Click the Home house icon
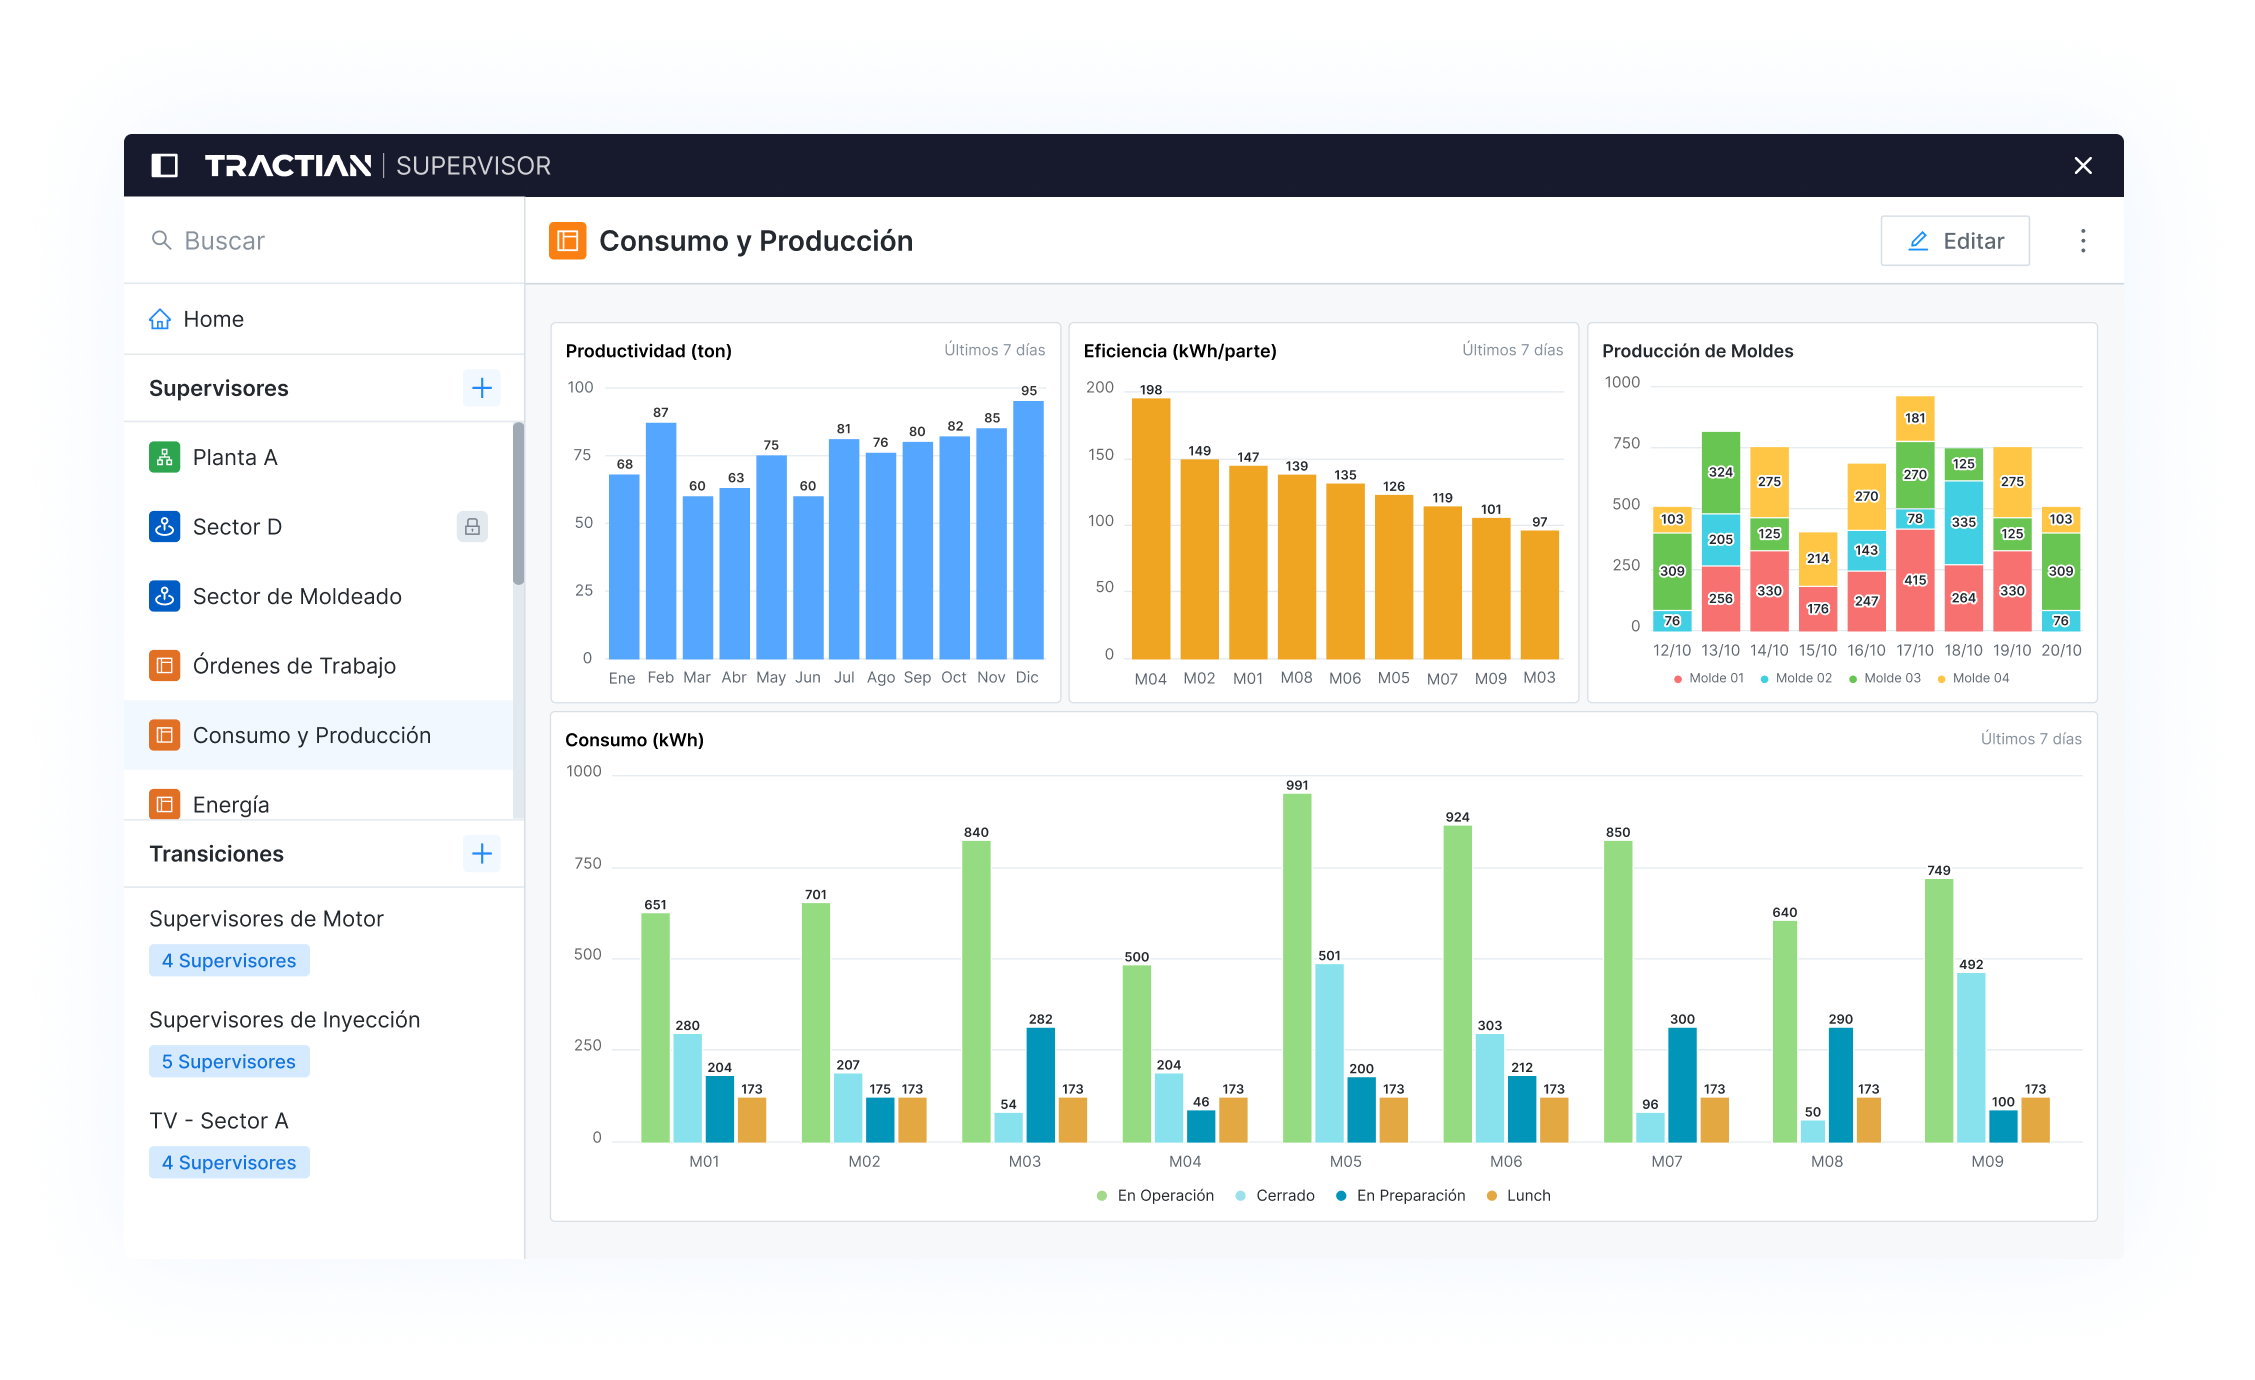The height and width of the screenshot is (1380, 2255). point(160,319)
